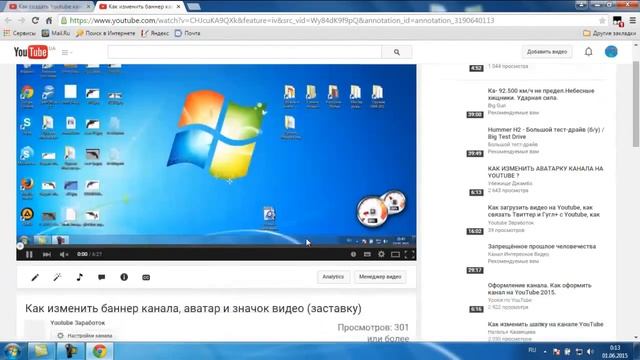Click Настройки канала button
Image resolution: width=640 pixels, height=360 pixels.
point(85,336)
